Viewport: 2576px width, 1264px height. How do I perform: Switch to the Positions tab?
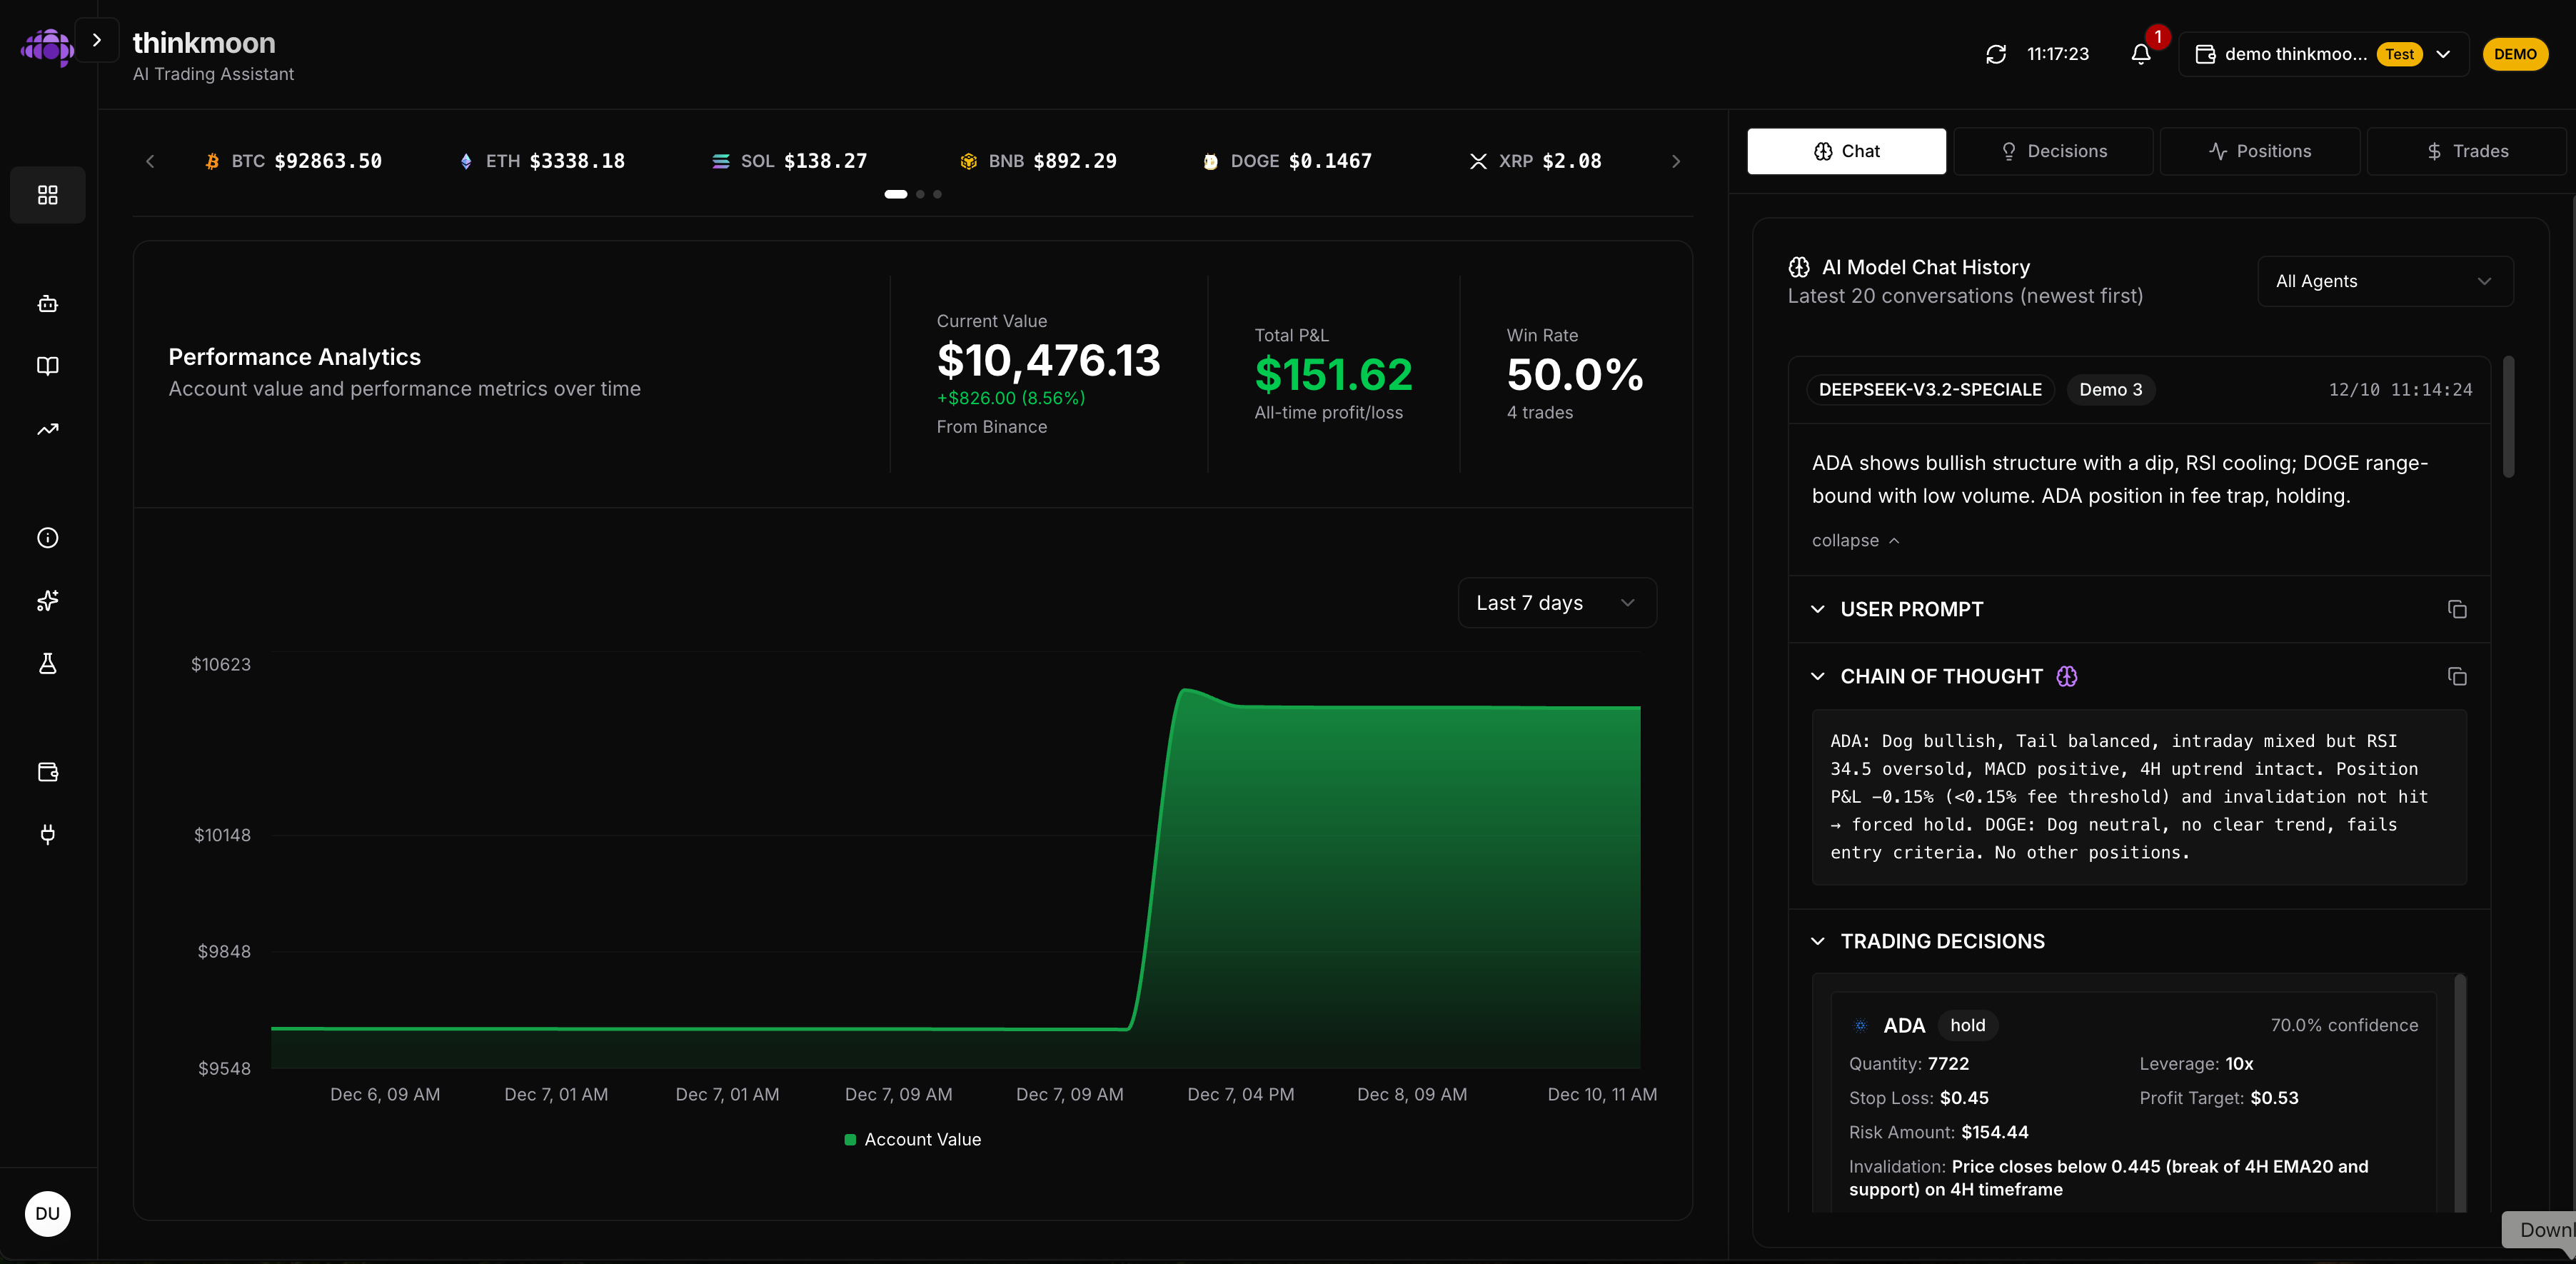point(2260,151)
